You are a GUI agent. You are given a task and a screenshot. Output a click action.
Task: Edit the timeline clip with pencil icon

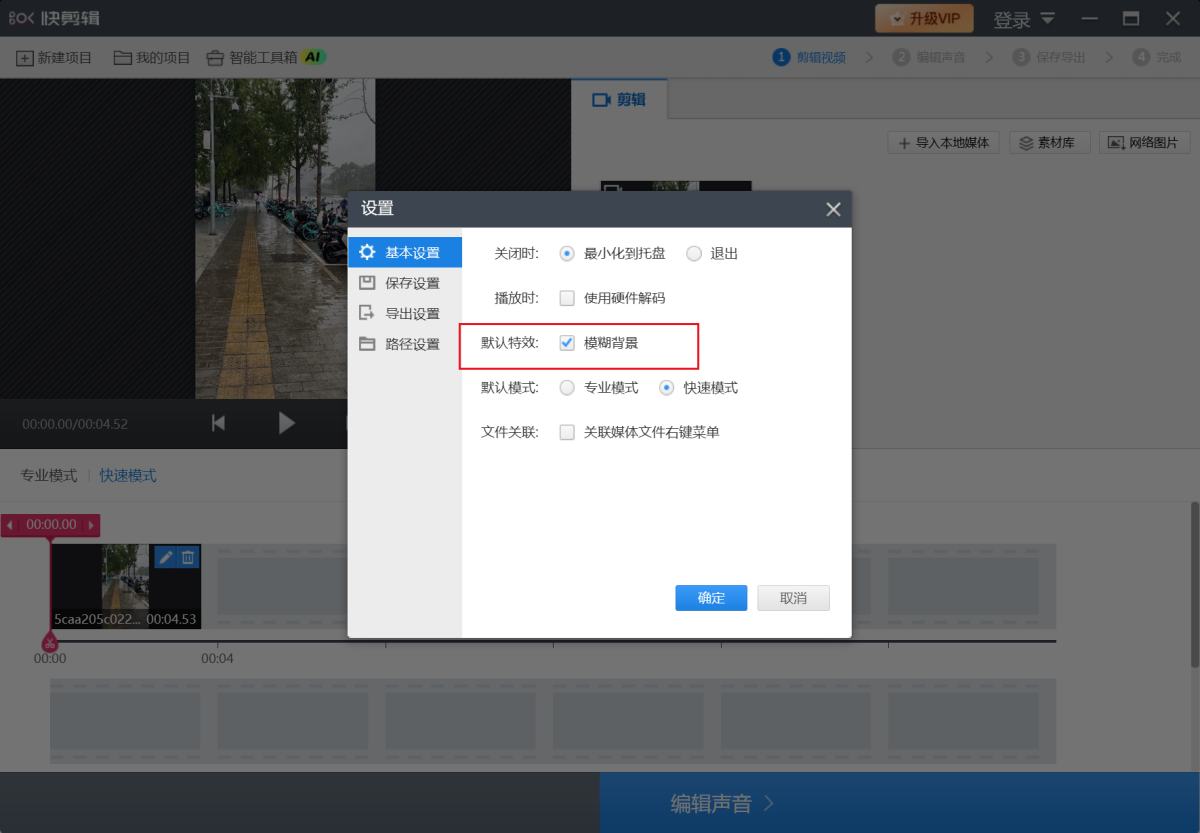click(x=166, y=557)
